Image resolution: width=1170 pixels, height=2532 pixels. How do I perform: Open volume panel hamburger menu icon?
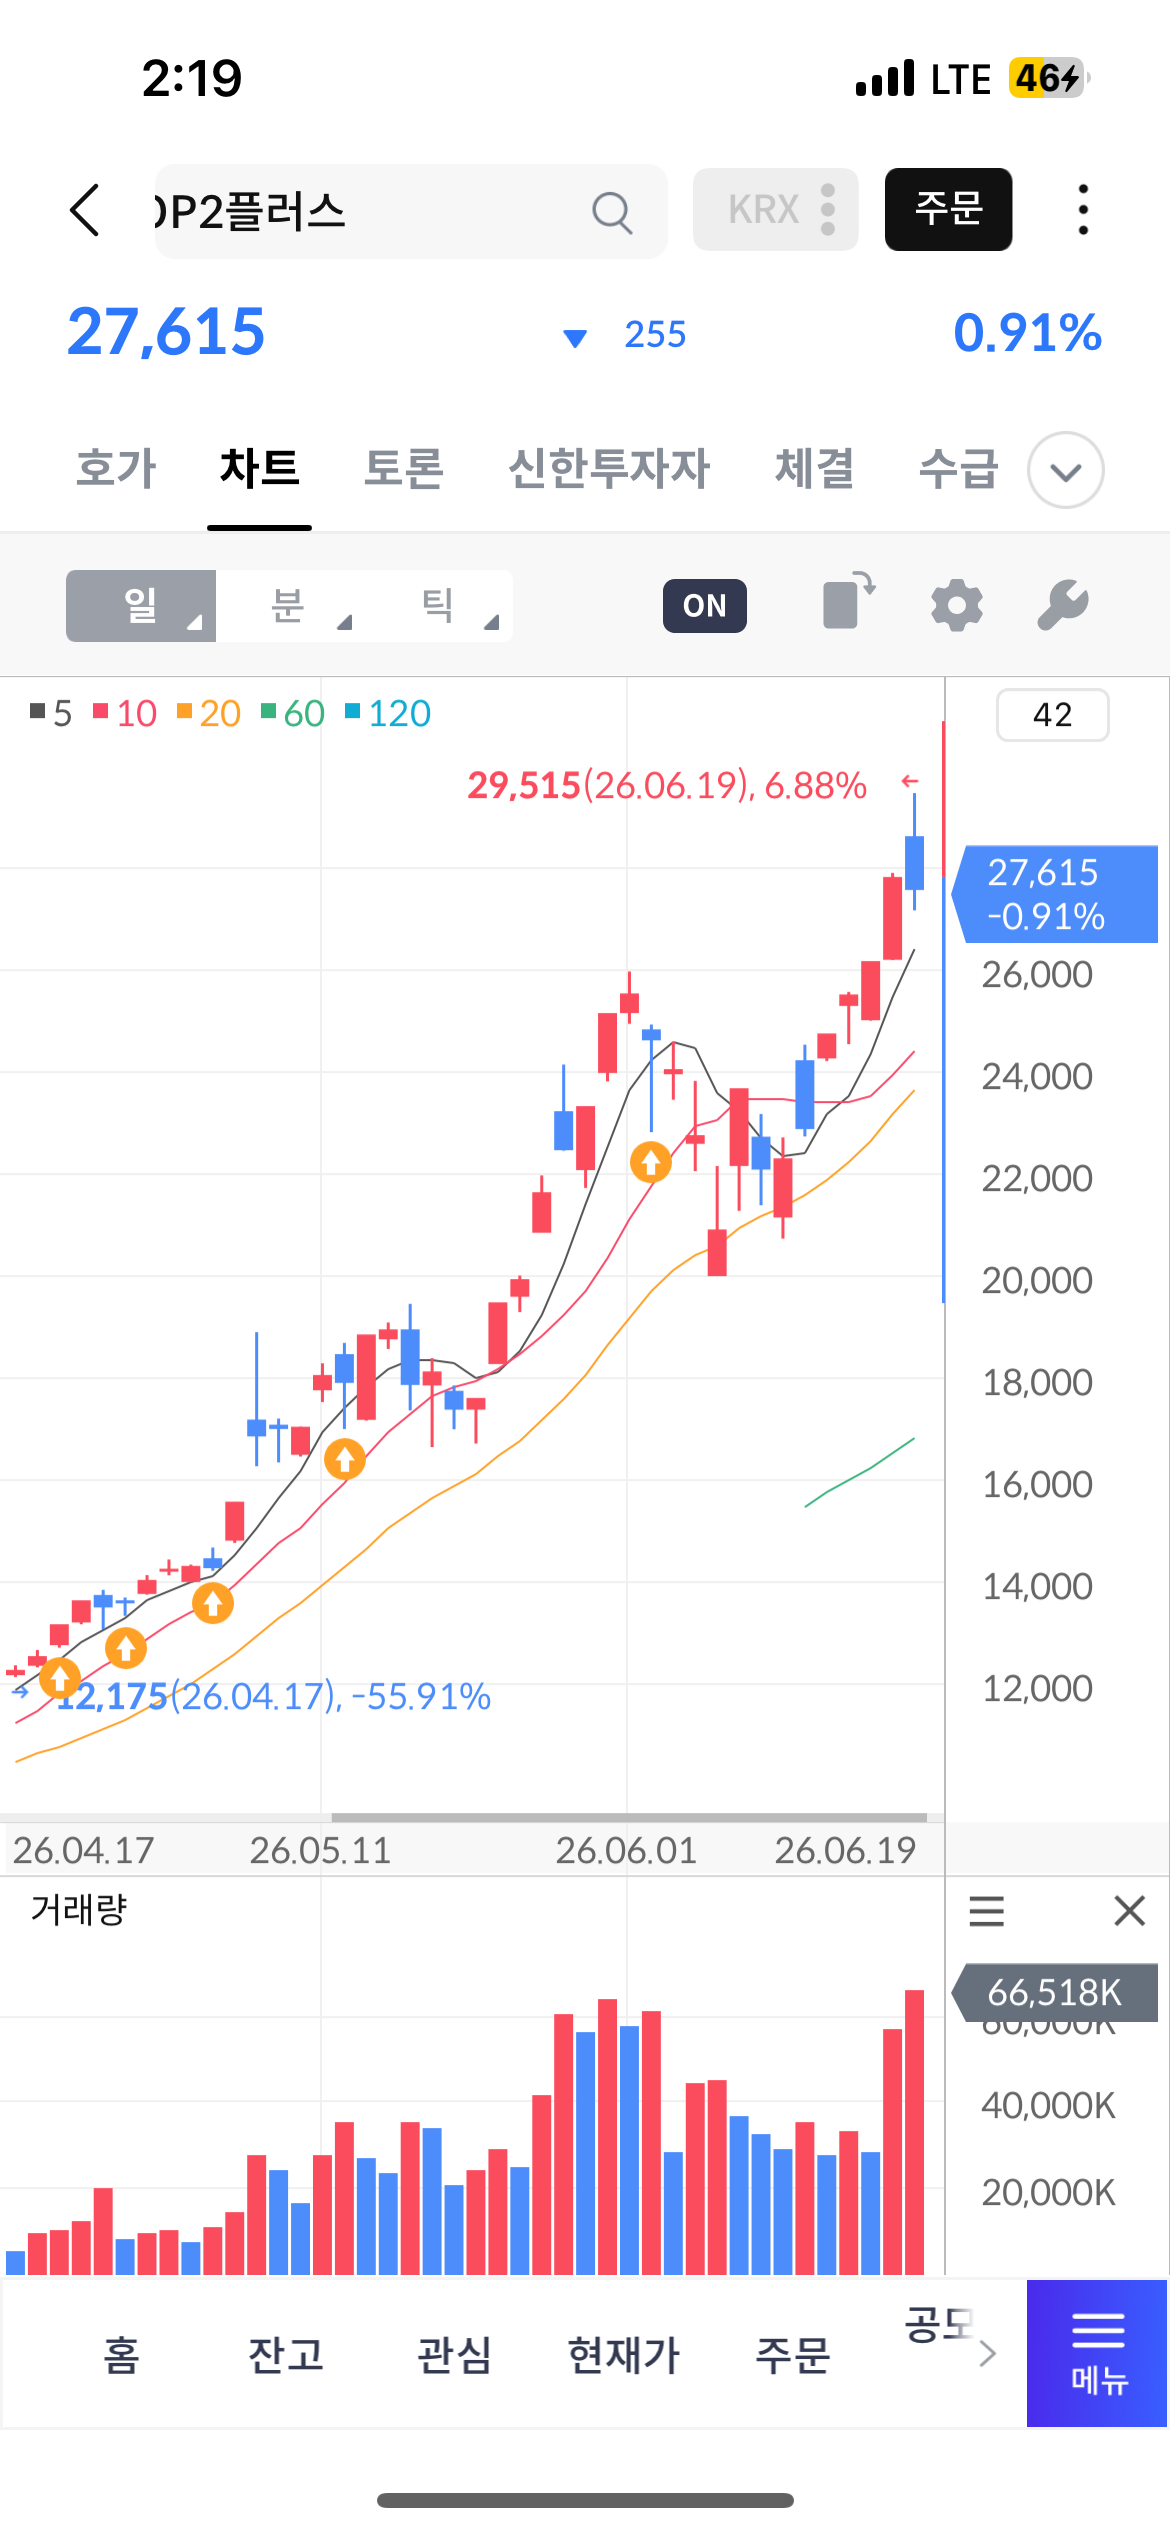[987, 1911]
